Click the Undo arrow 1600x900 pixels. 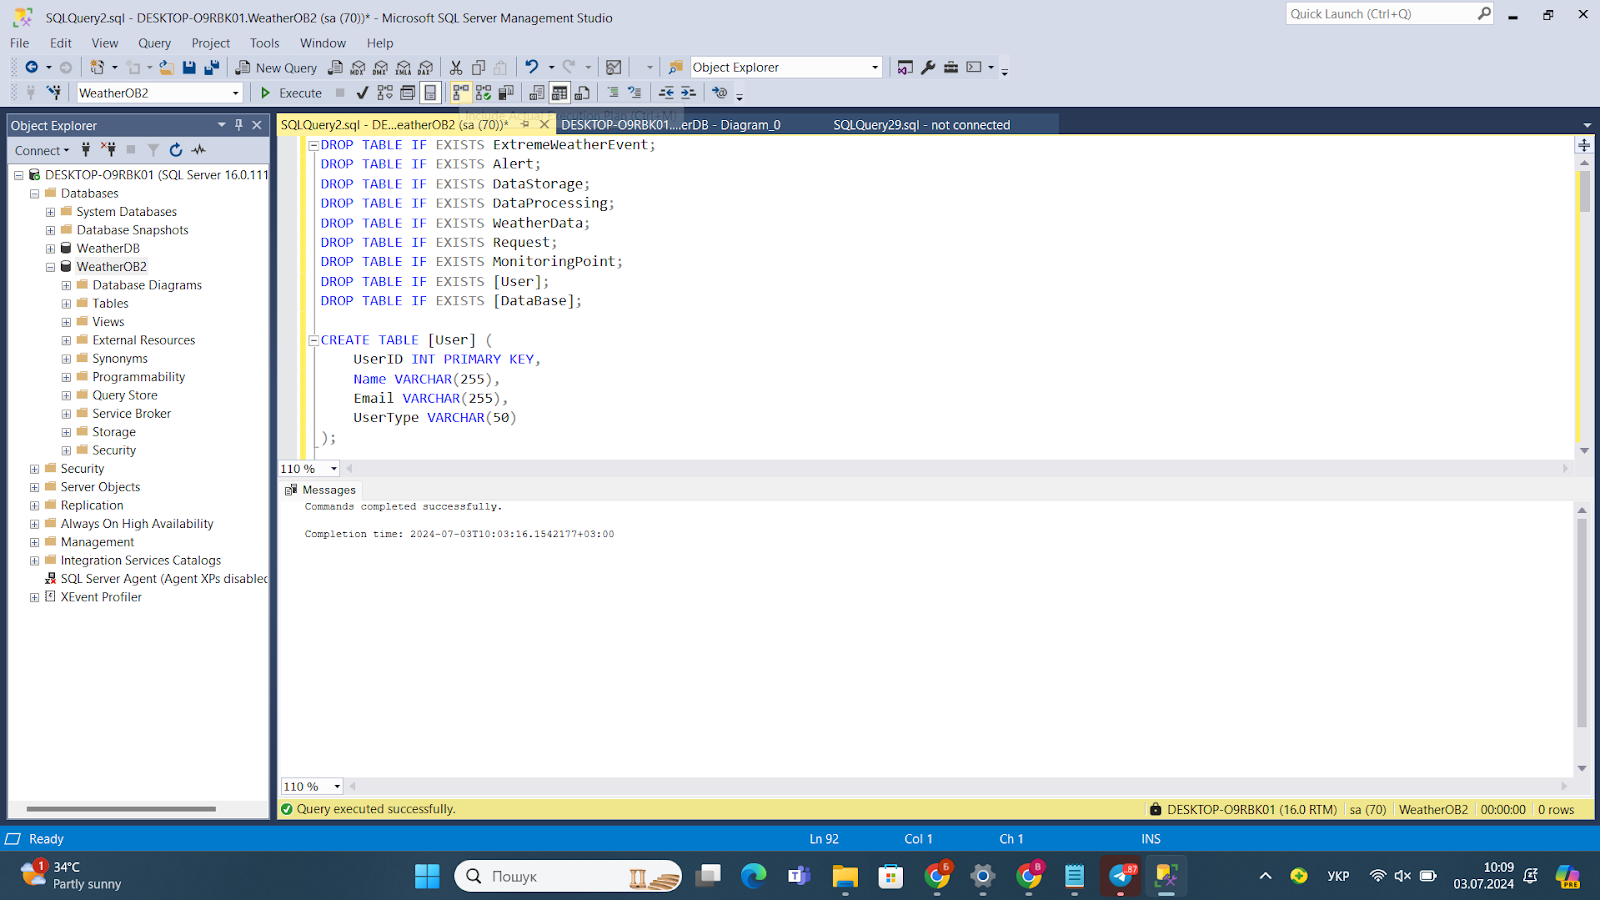(532, 67)
